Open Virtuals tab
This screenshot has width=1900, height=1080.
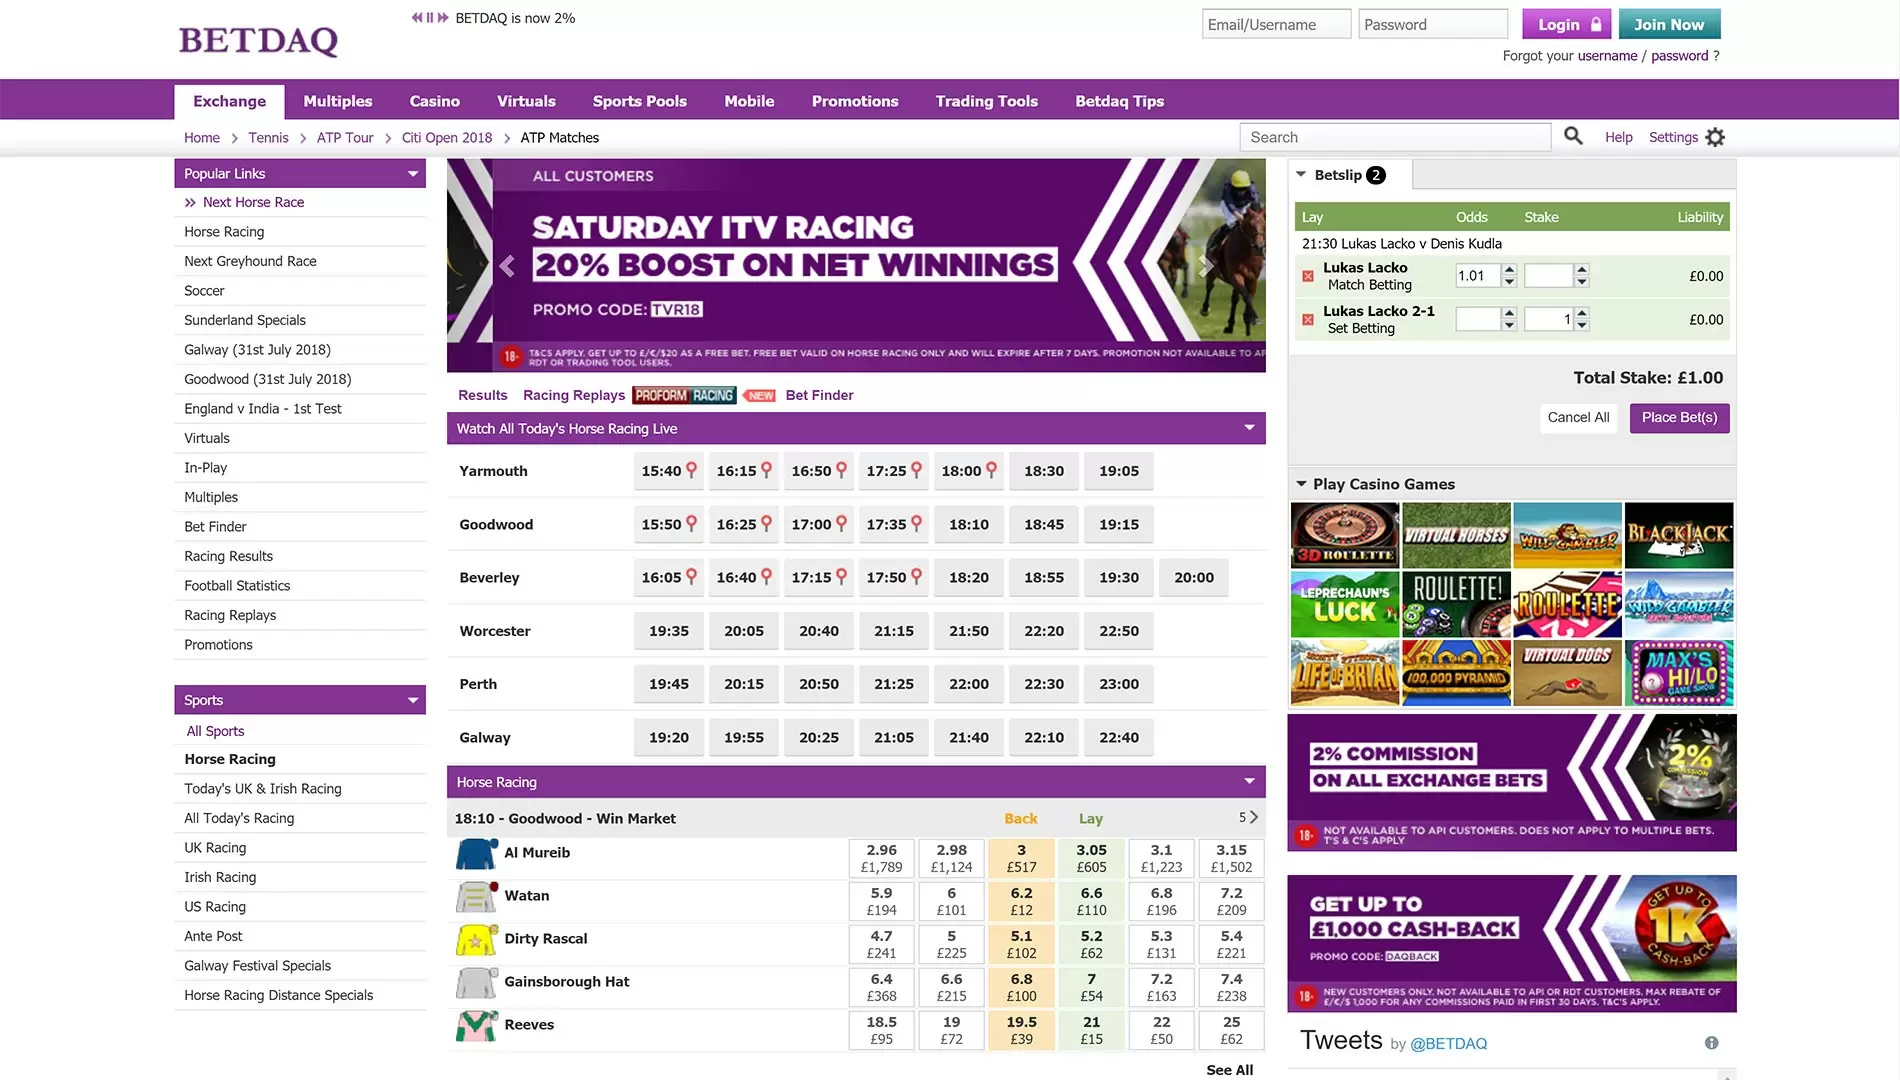(526, 101)
